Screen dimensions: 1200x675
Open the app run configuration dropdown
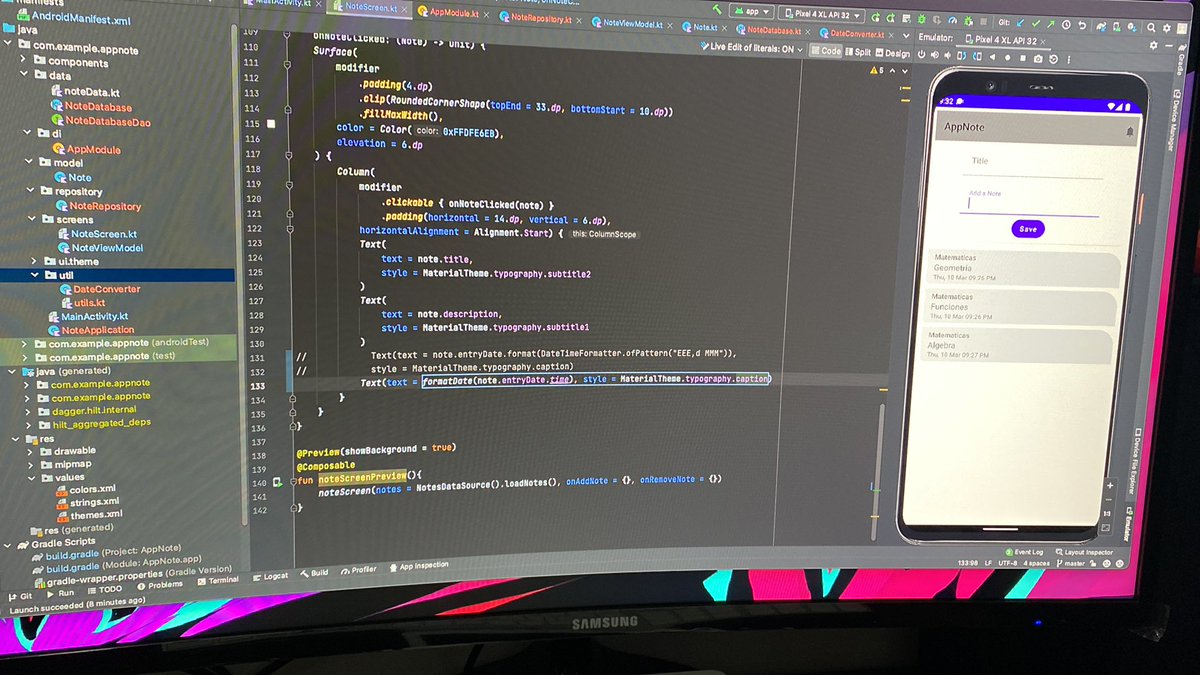pos(751,12)
